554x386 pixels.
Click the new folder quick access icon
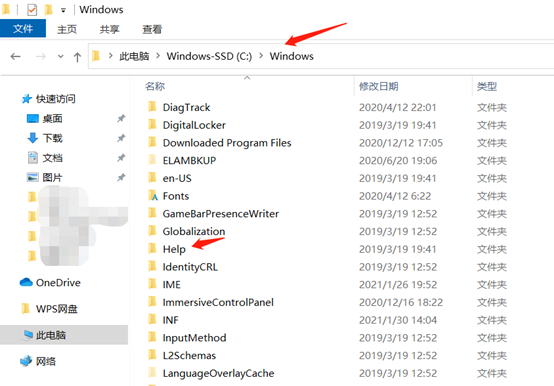point(49,10)
